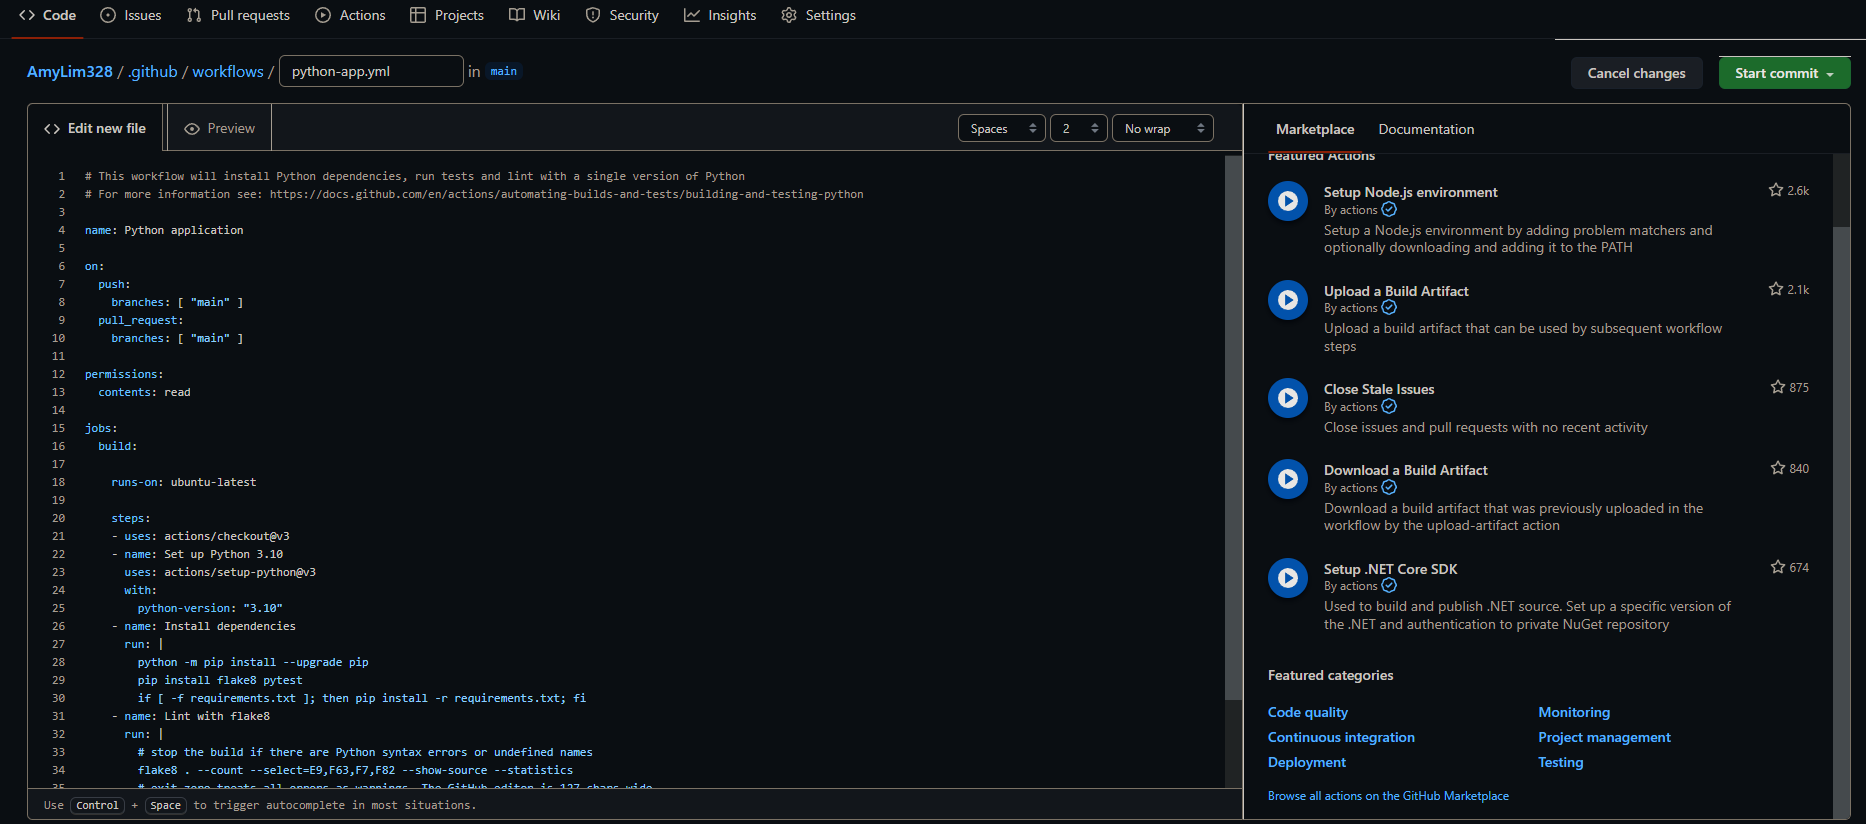Open repository Settings tab
1866x824 pixels.
pos(818,15)
